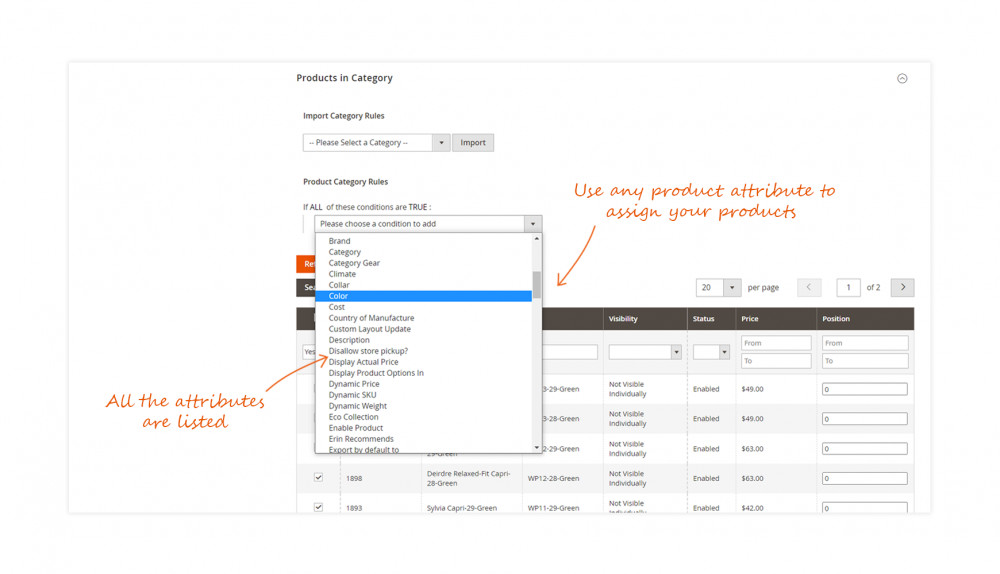Click the Price 'From' filter field
This screenshot has height=574, width=1000.
(x=775, y=343)
